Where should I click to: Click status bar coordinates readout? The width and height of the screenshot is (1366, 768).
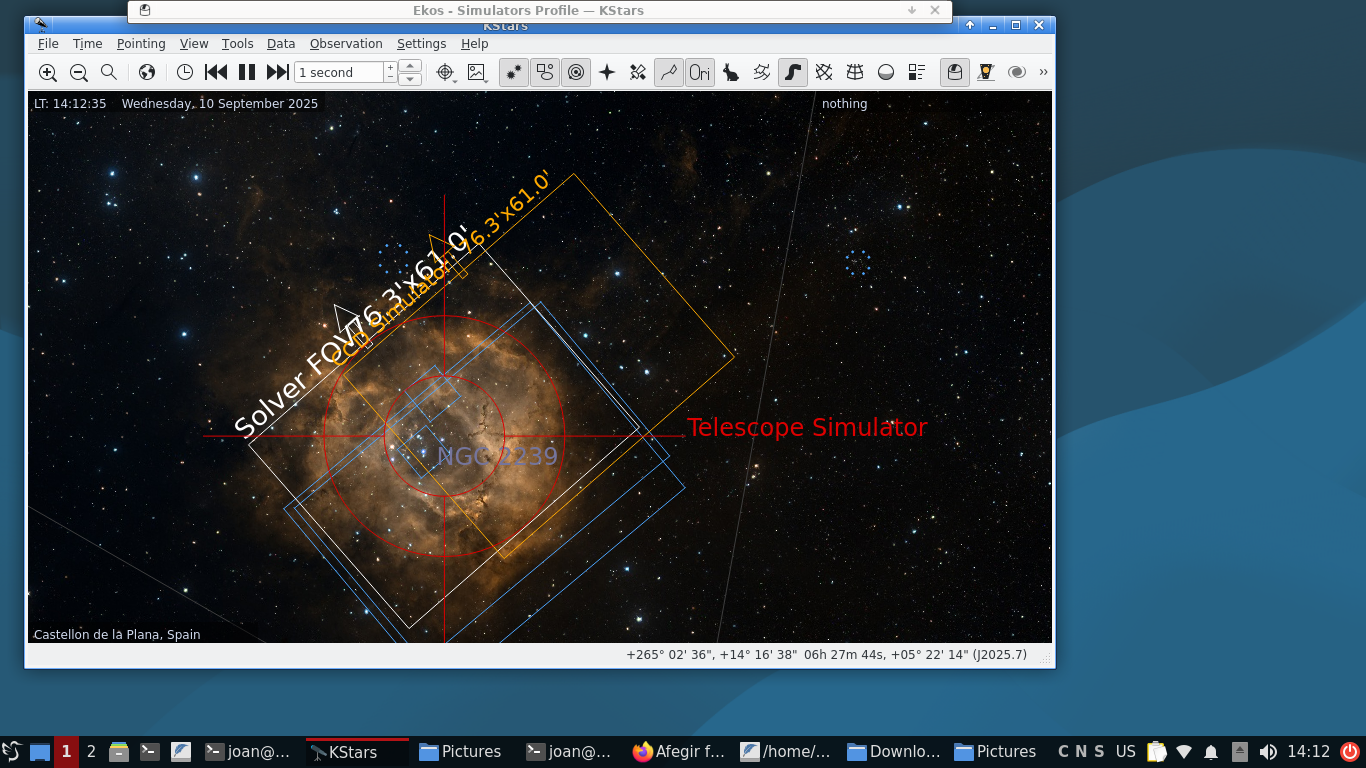827,655
